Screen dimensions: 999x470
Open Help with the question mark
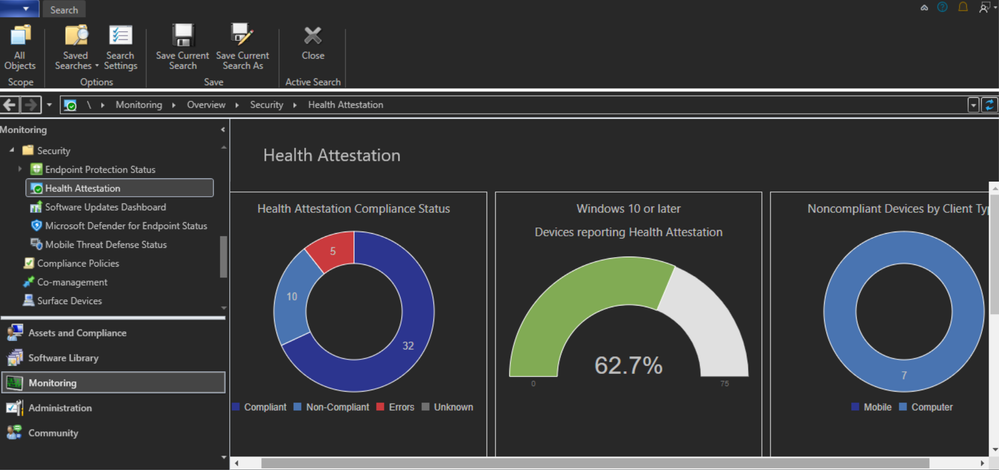click(x=943, y=8)
